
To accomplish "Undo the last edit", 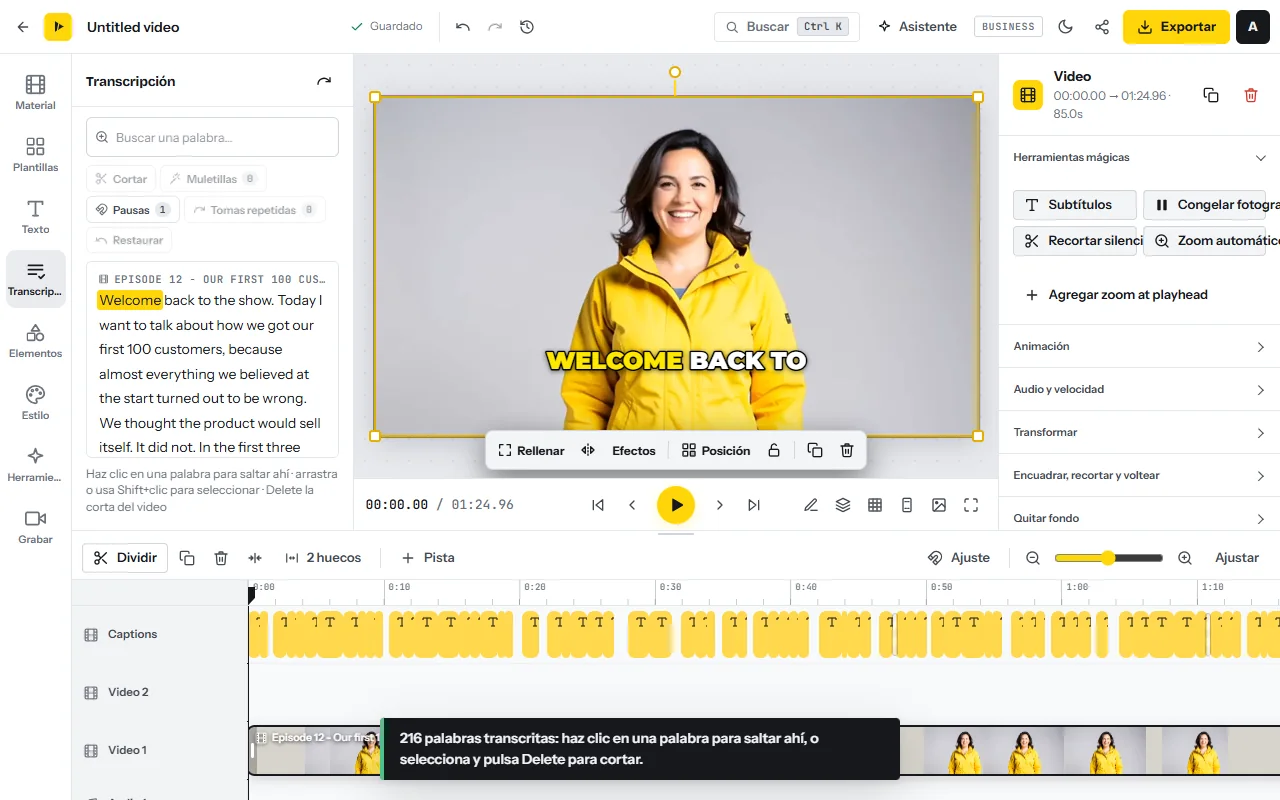I will point(463,27).
